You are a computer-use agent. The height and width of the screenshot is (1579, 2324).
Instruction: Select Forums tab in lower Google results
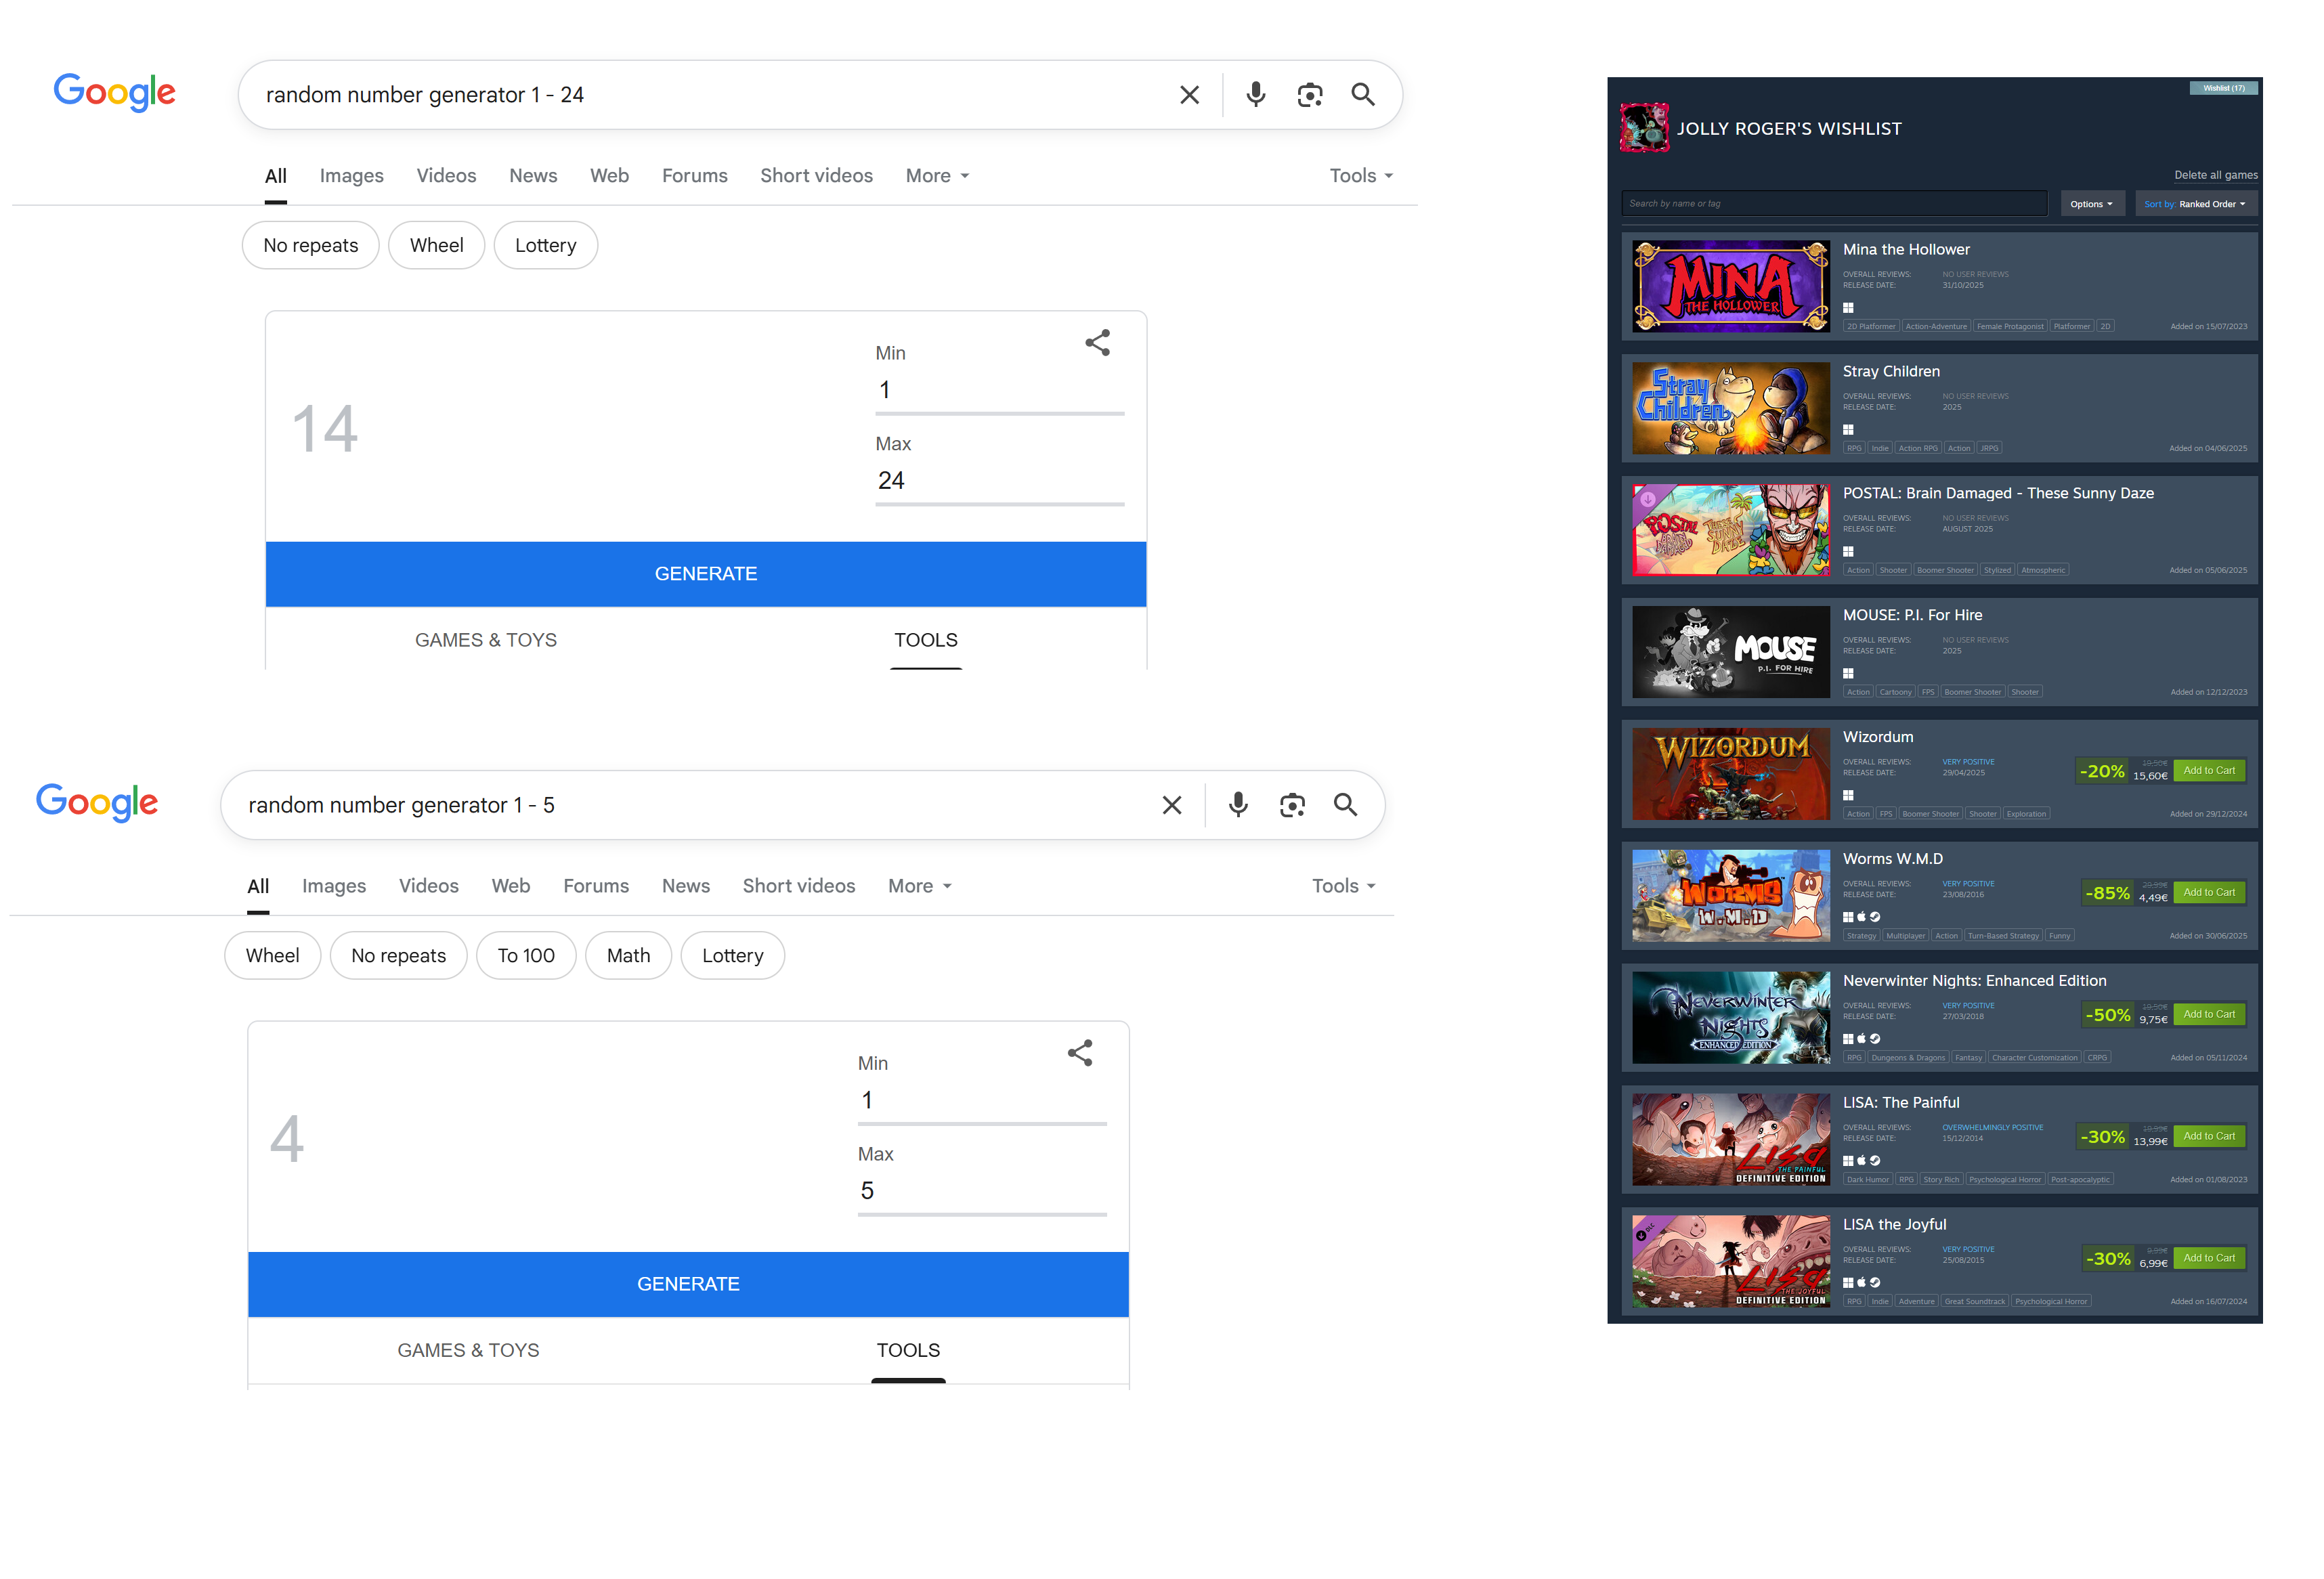(x=596, y=886)
